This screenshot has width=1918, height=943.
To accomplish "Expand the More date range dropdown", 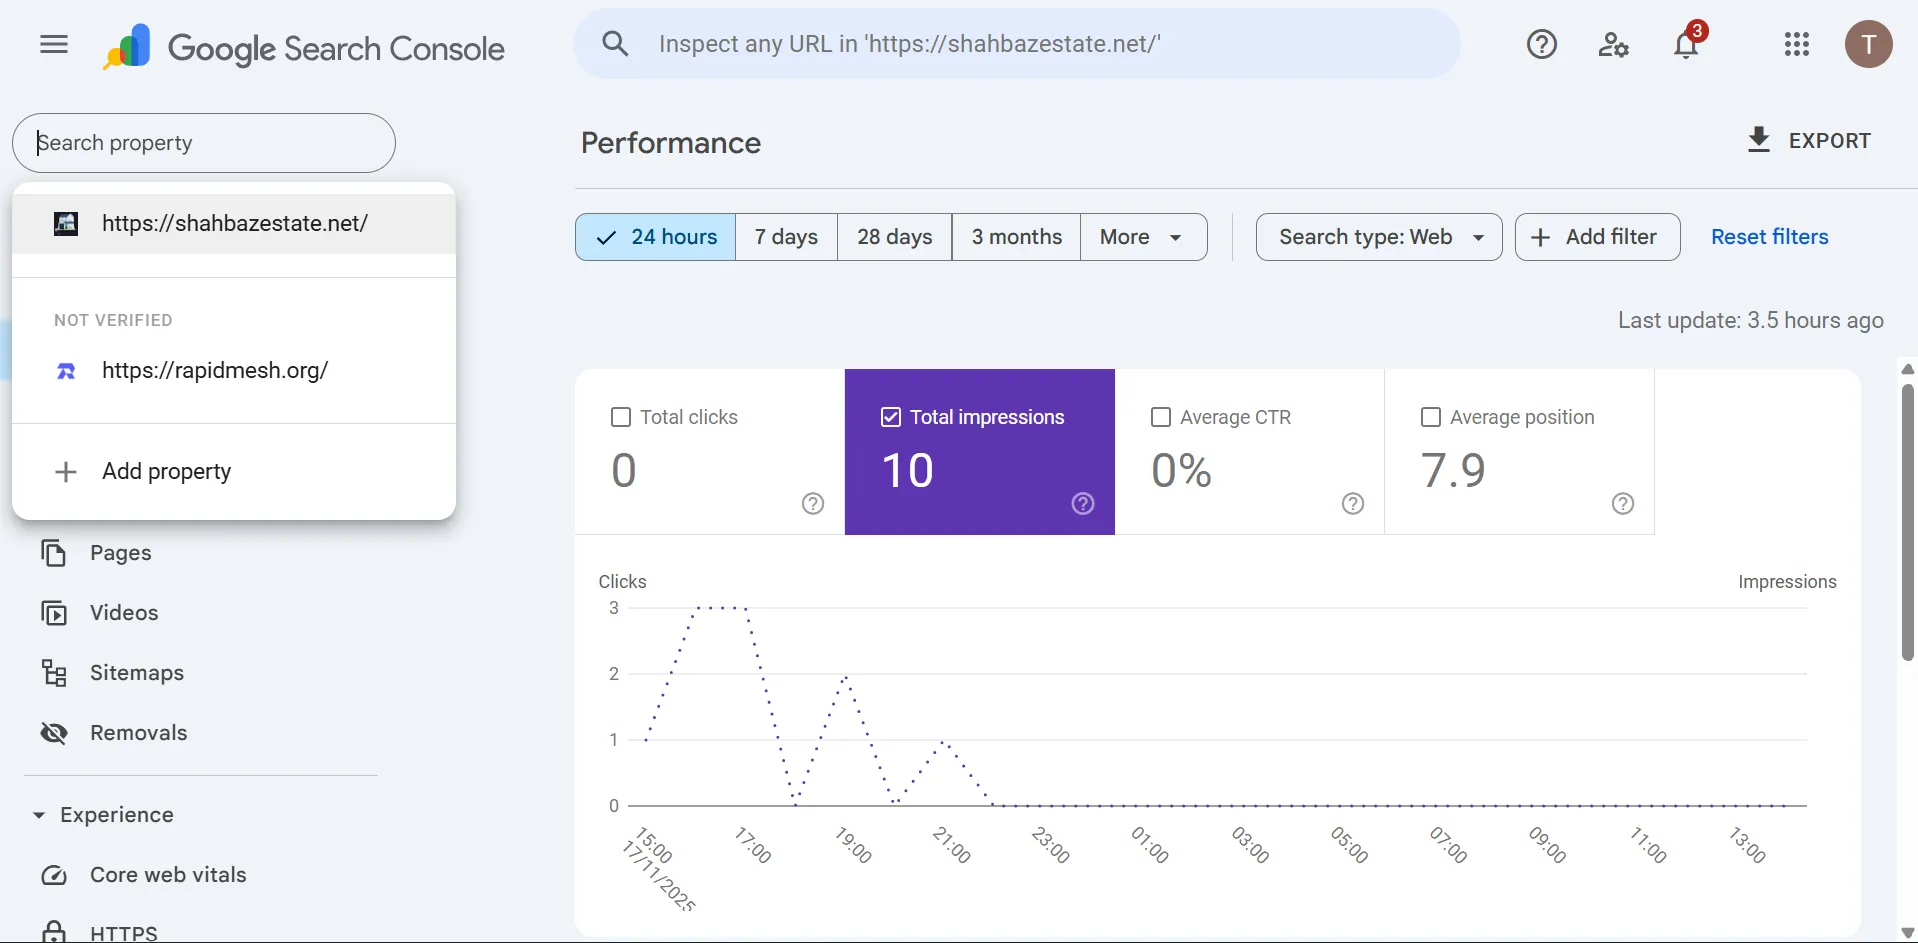I will tap(1143, 237).
